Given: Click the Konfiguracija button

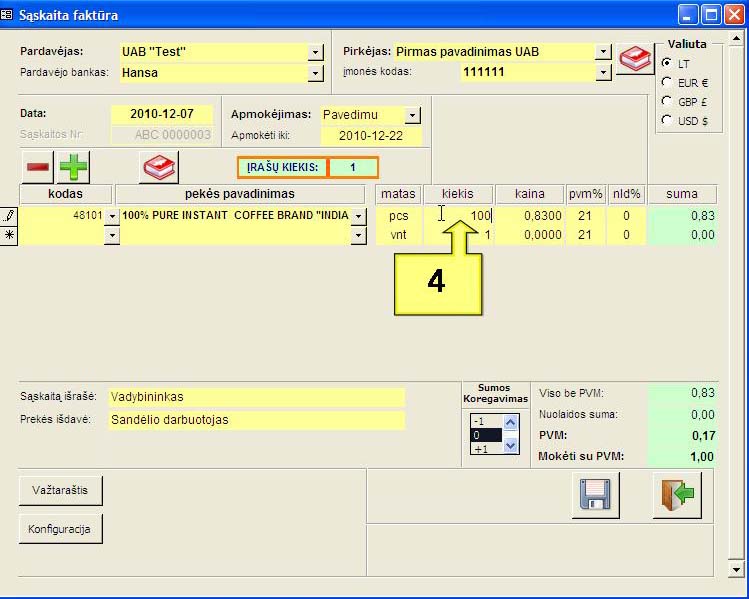Looking at the screenshot, I should 60,529.
